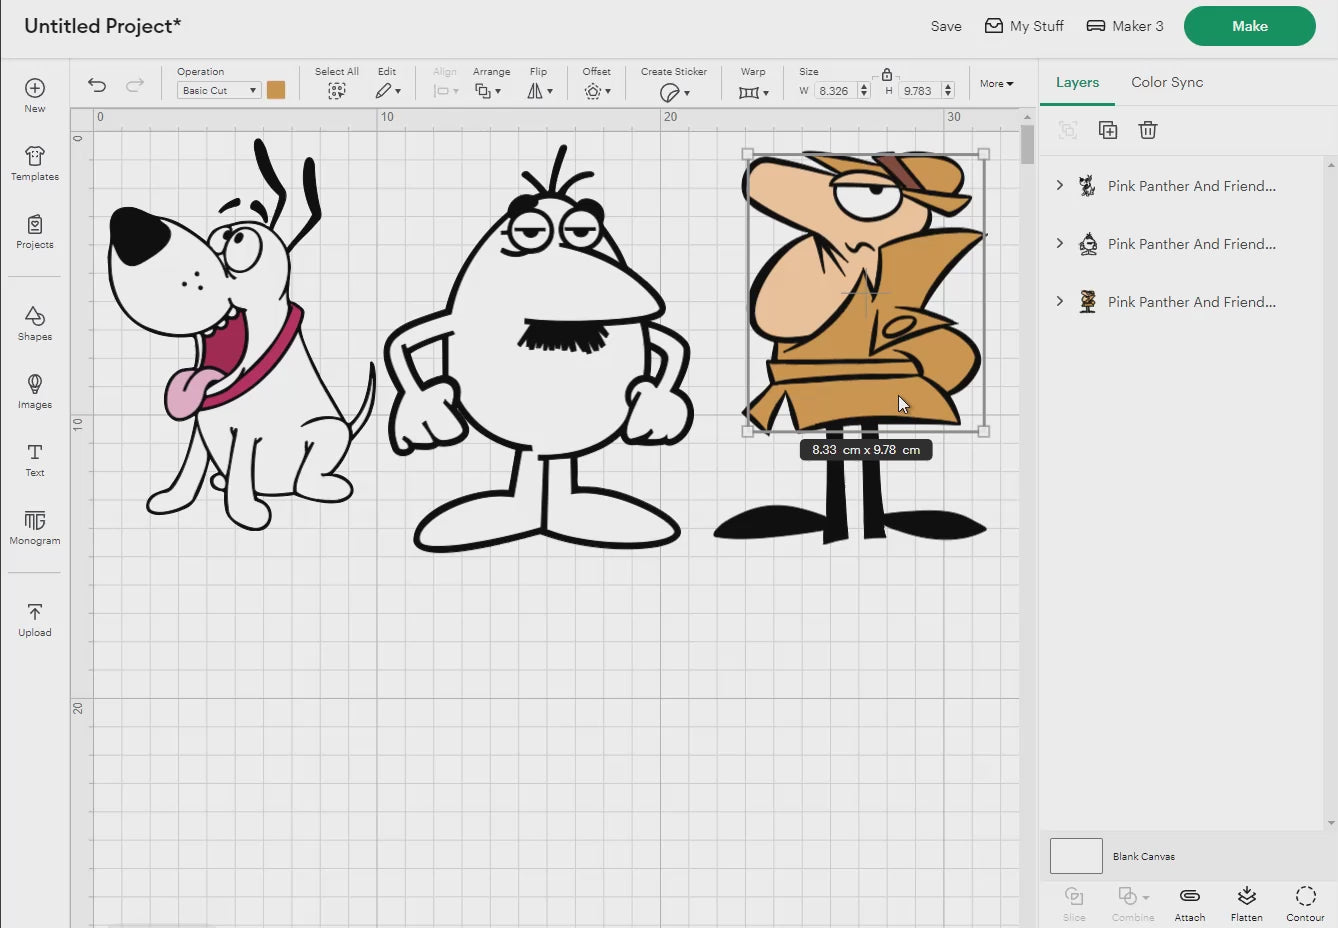The image size is (1338, 928).
Task: Open the Align dropdown
Action: point(445,91)
